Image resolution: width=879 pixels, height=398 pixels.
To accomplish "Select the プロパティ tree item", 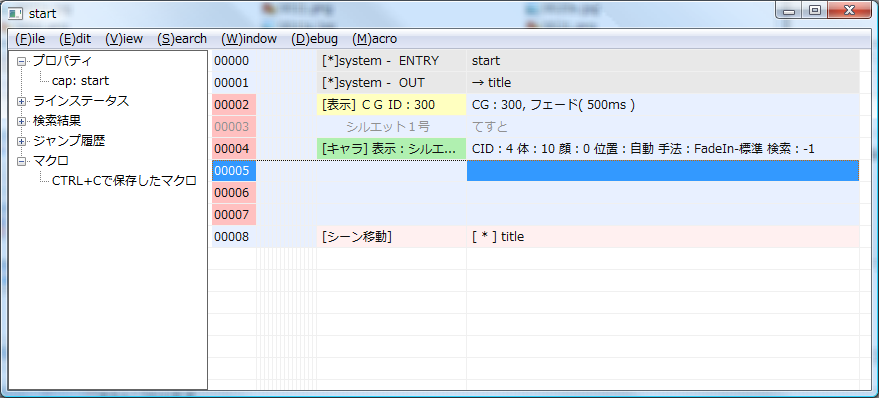I will click(x=62, y=61).
